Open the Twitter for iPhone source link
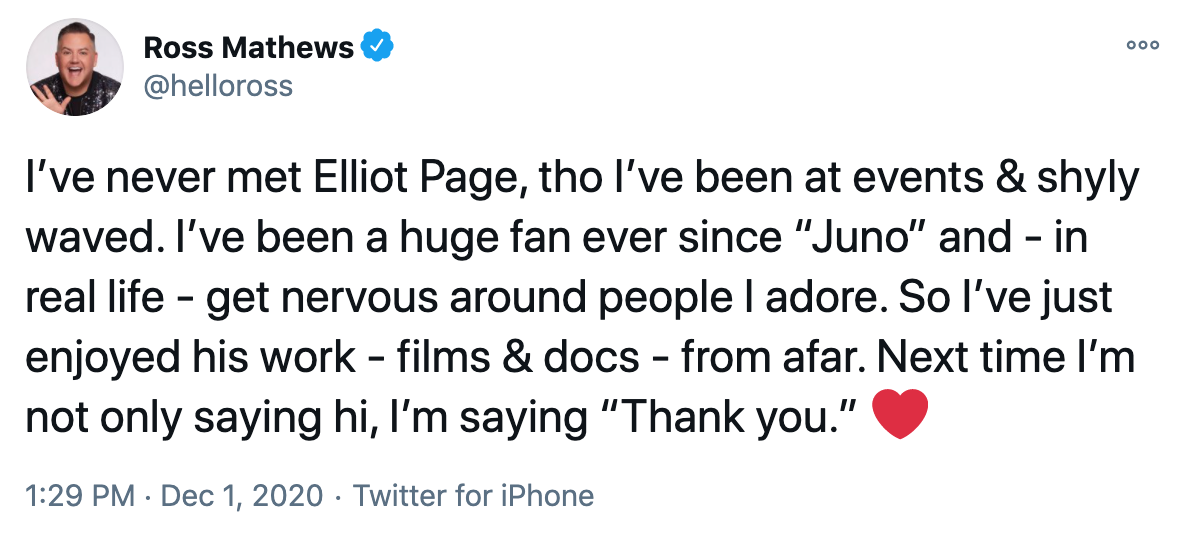The height and width of the screenshot is (538, 1186). click(x=473, y=495)
